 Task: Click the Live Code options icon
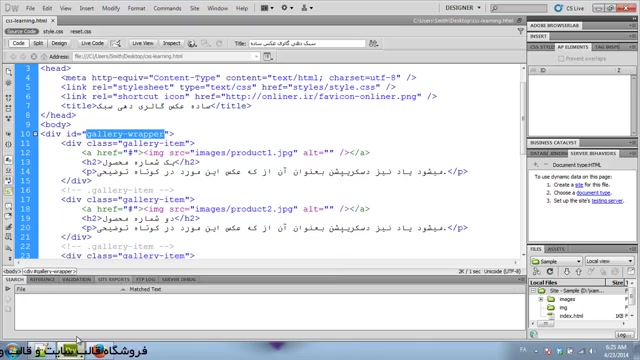tap(116, 43)
